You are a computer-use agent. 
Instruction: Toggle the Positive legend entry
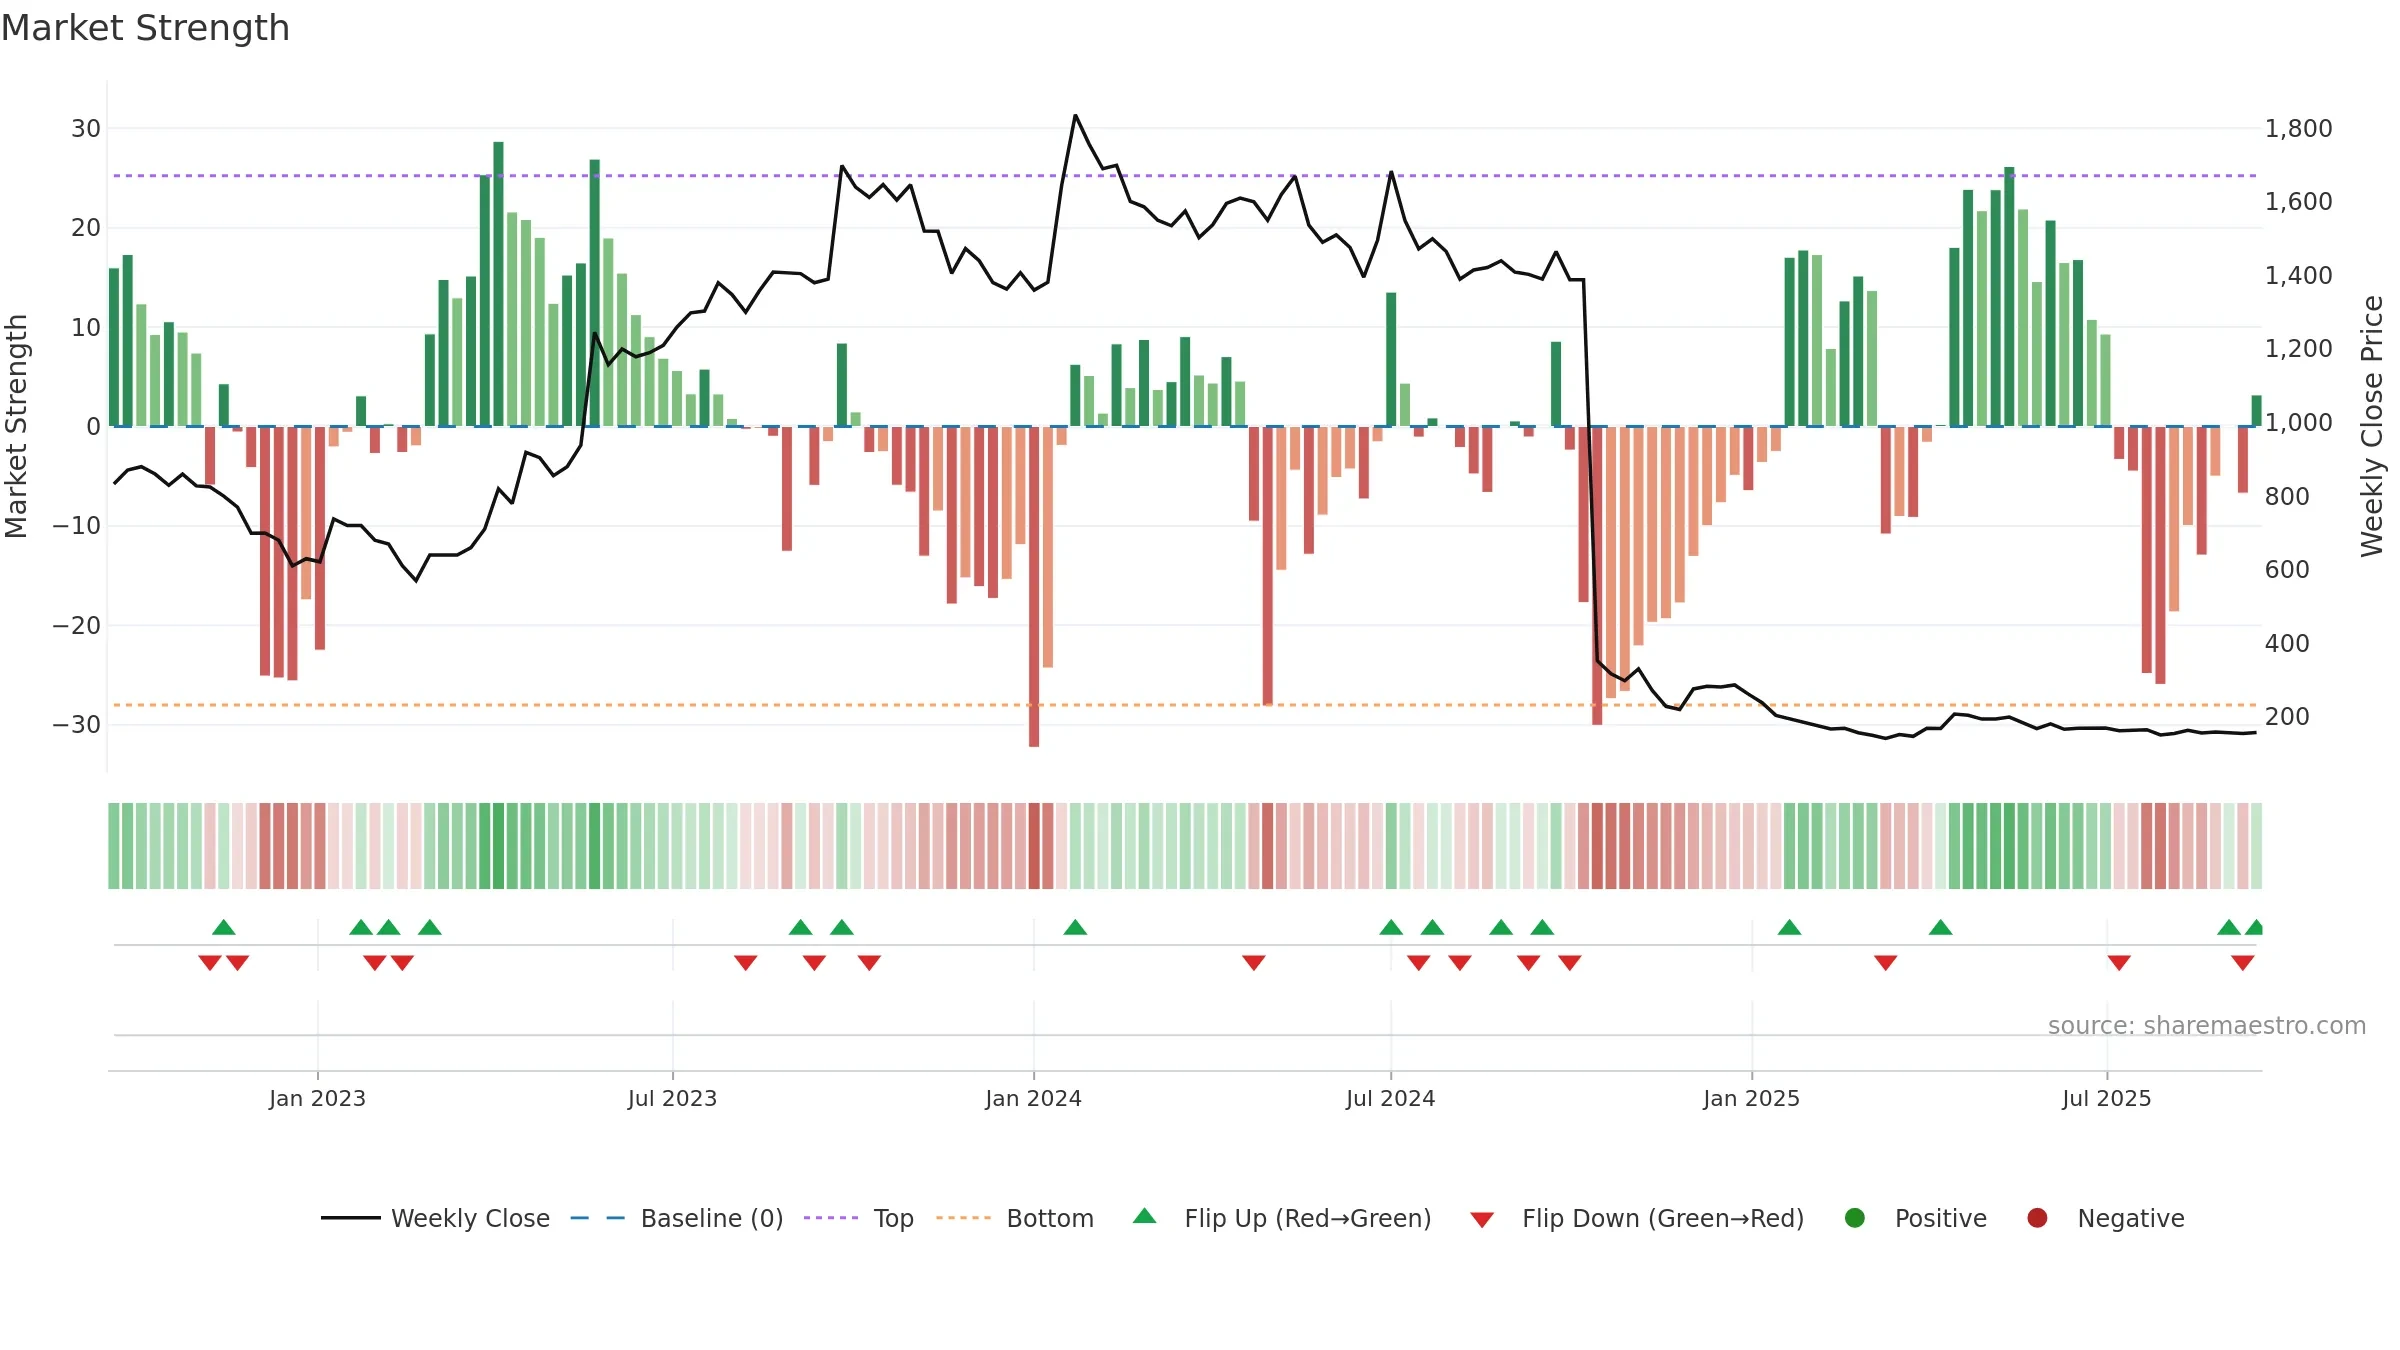[x=1915, y=1218]
